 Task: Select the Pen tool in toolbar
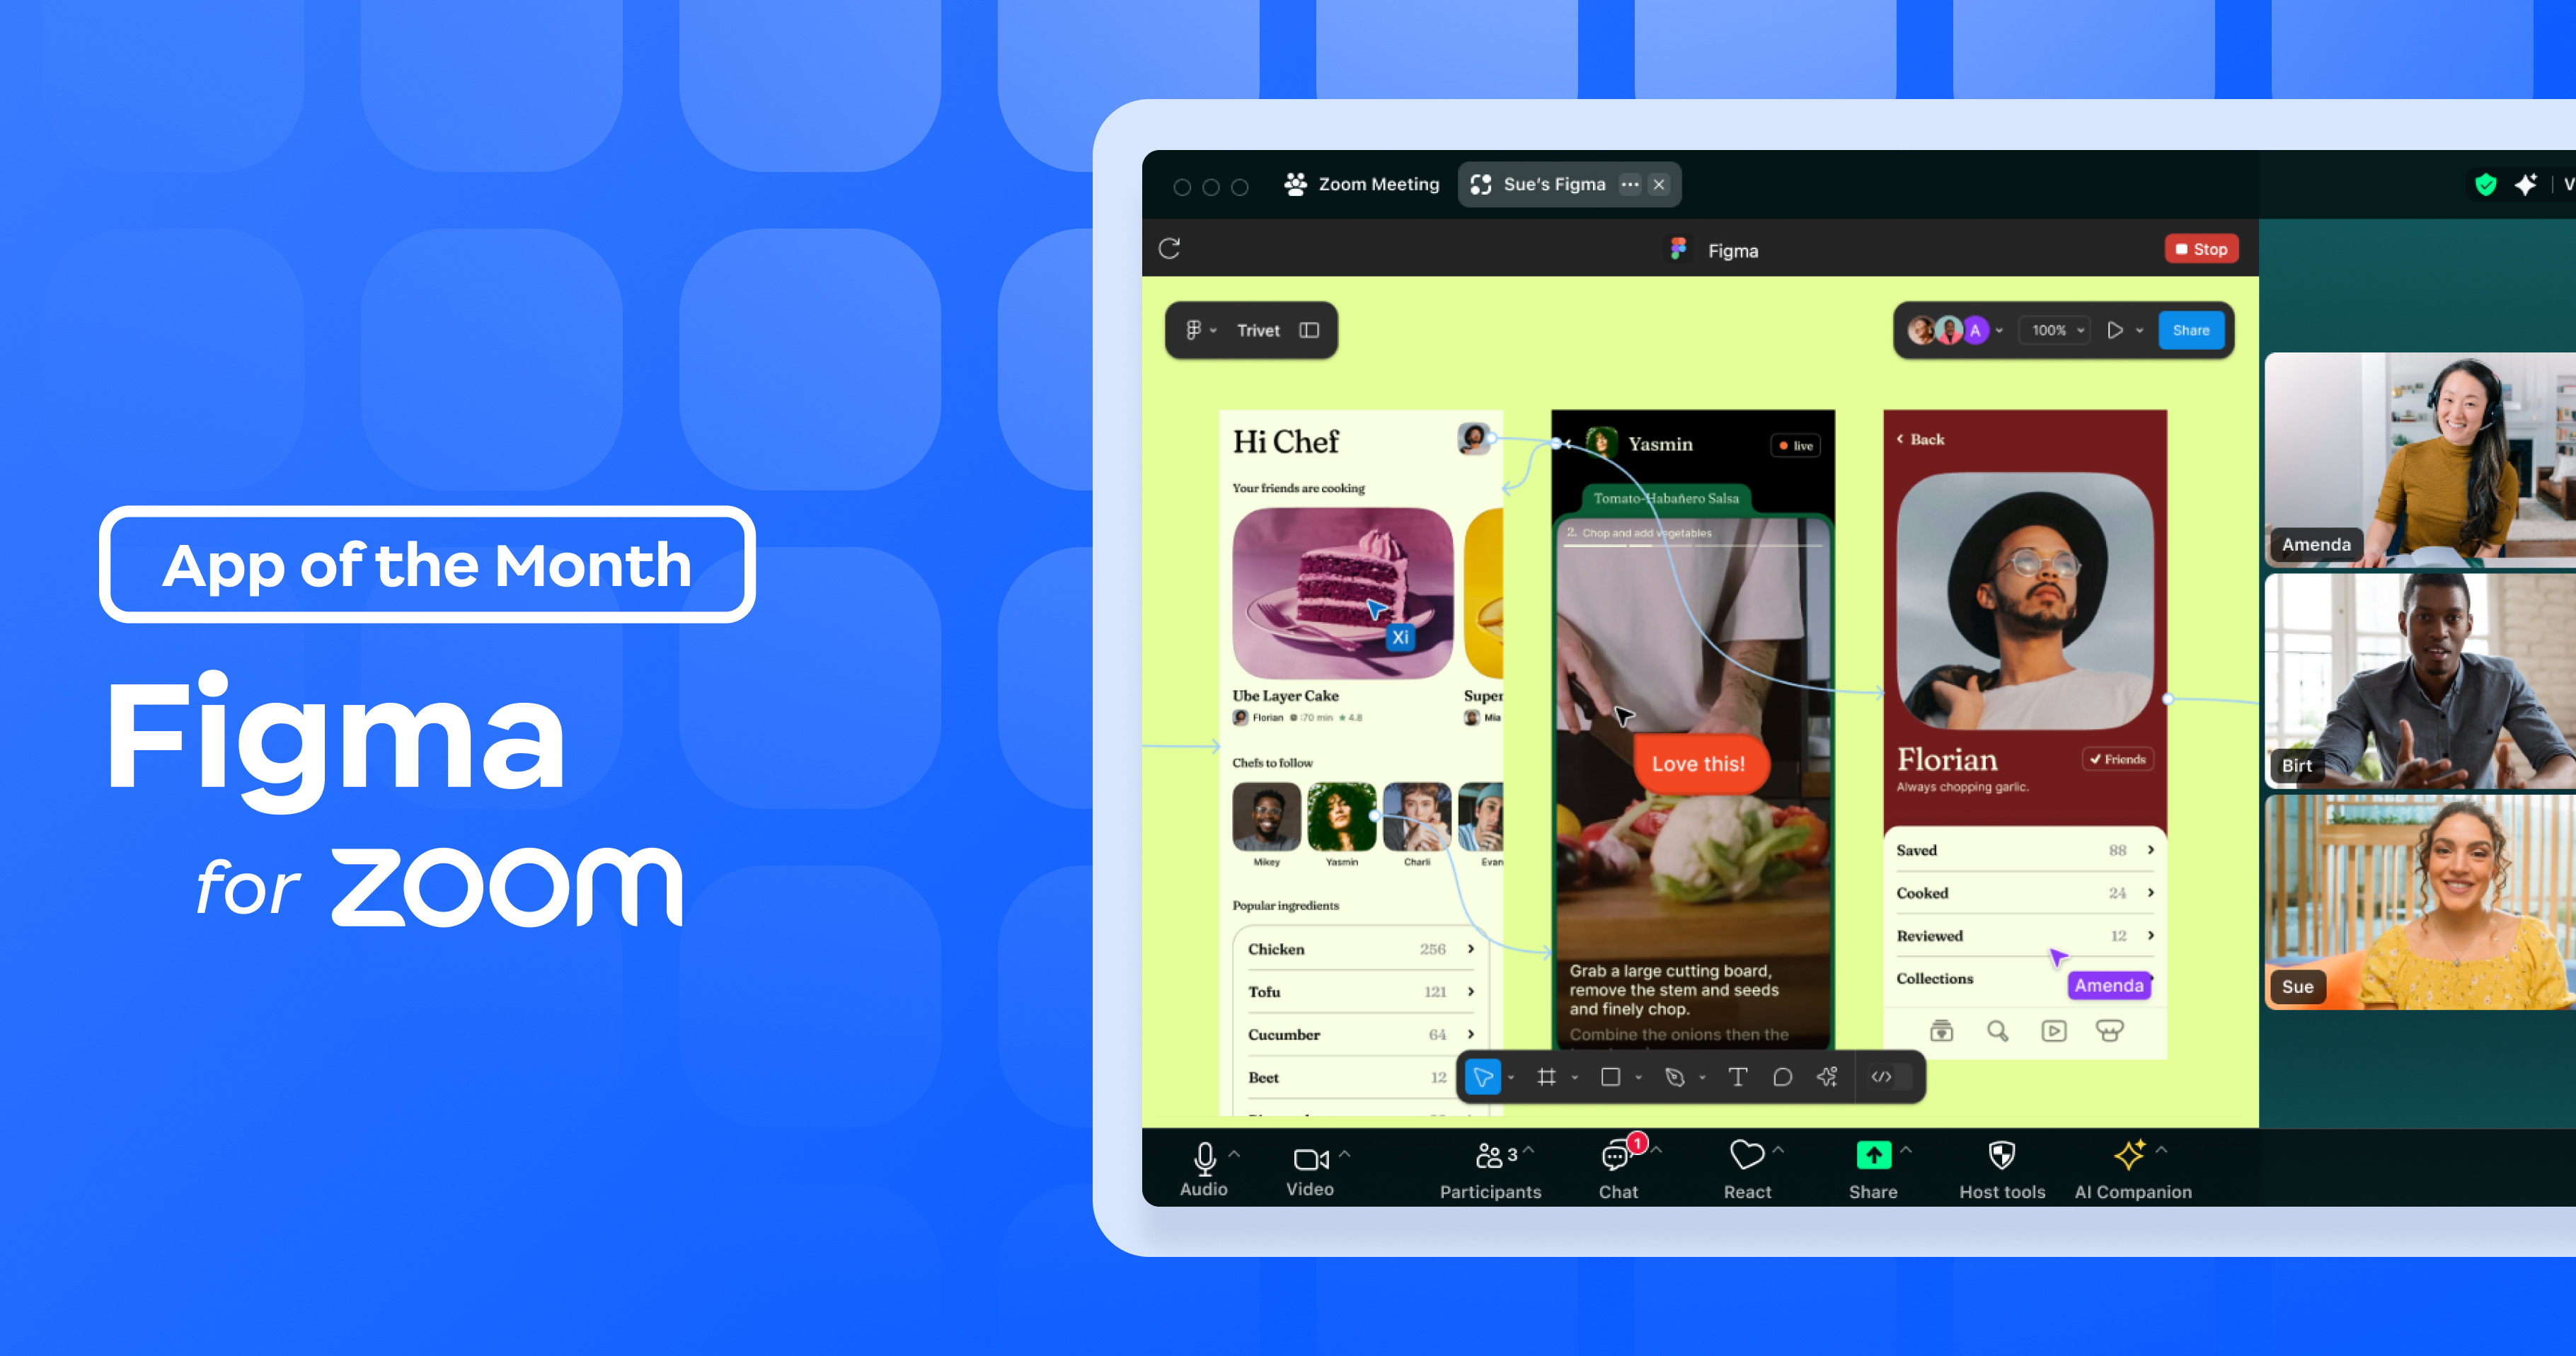coord(1674,1076)
